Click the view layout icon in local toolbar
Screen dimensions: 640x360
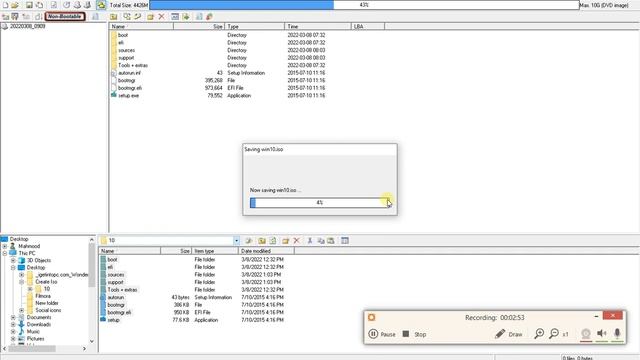(x=345, y=240)
